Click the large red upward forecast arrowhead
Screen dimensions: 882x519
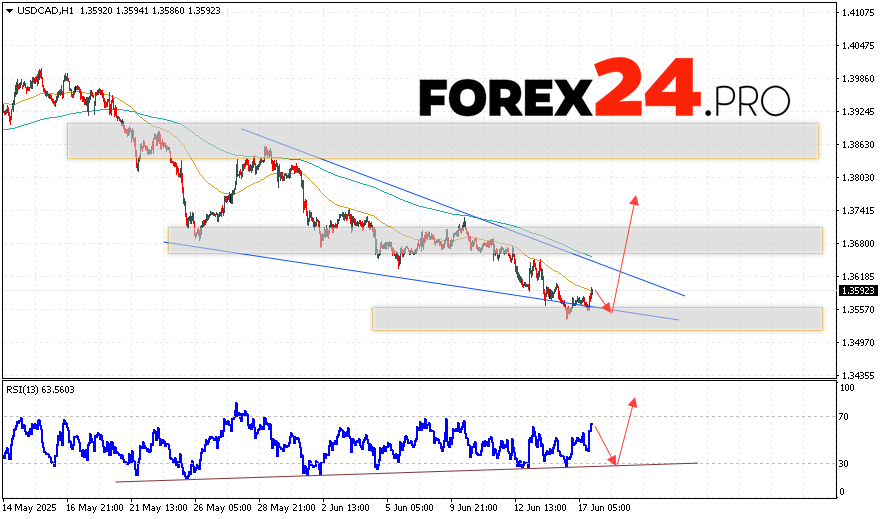[x=633, y=198]
